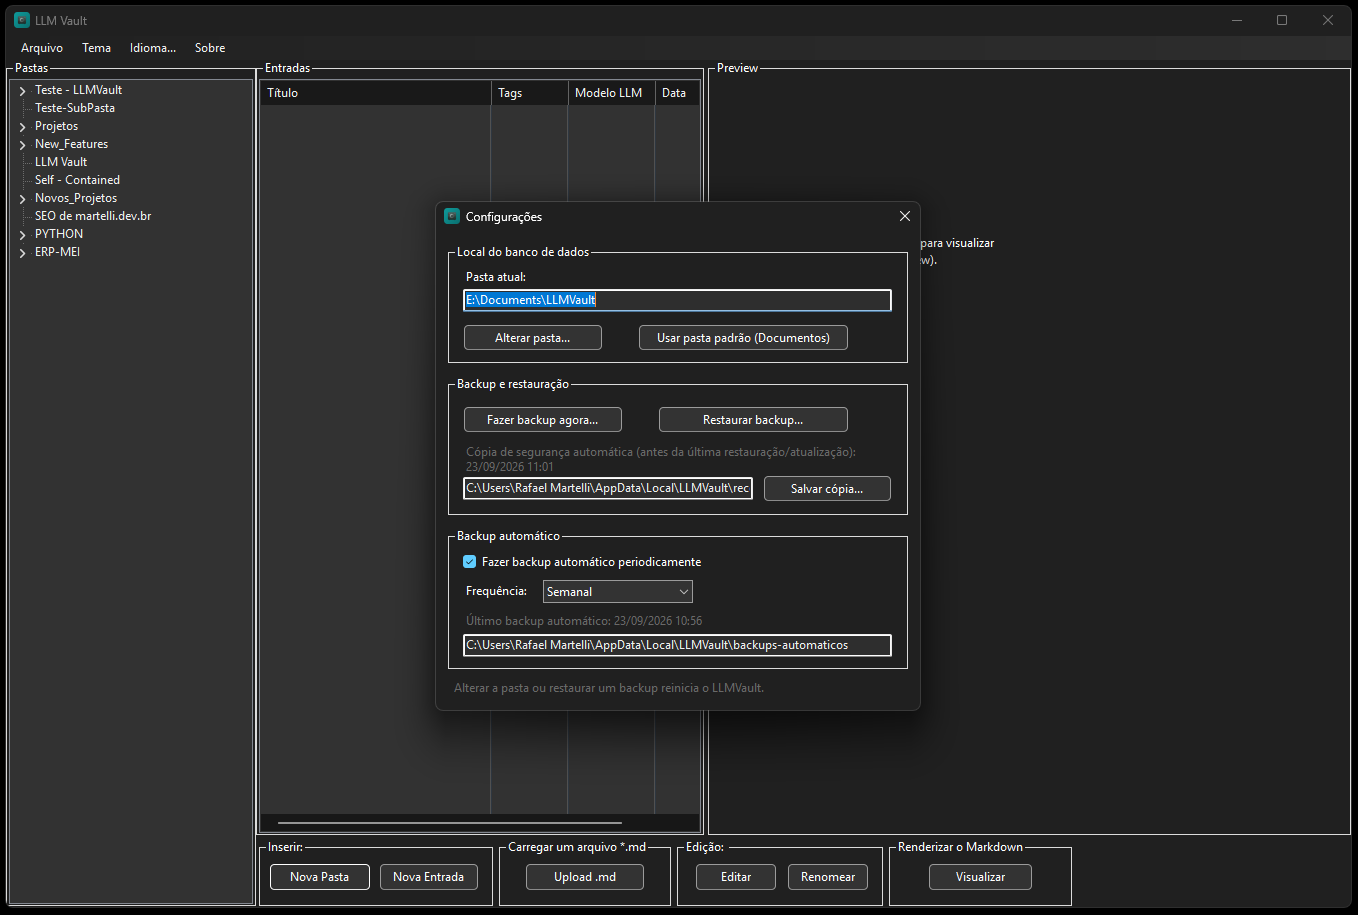Click the Nova Pasta button
This screenshot has height=915, width=1358.
(320, 877)
